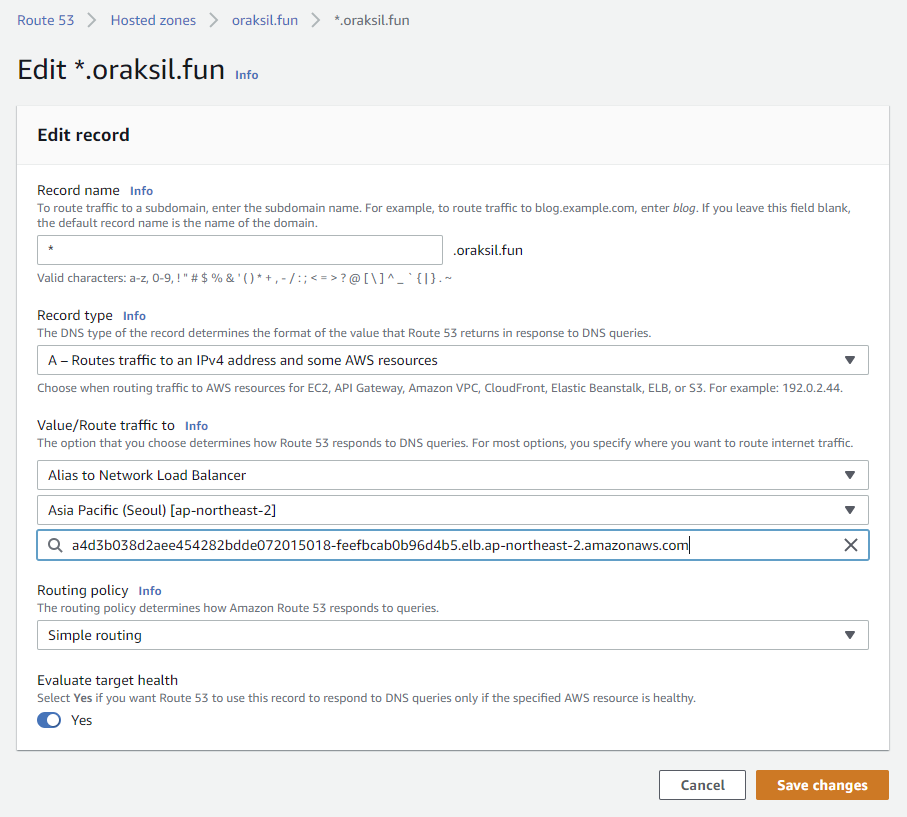Clear the load balancer search field

(x=850, y=545)
